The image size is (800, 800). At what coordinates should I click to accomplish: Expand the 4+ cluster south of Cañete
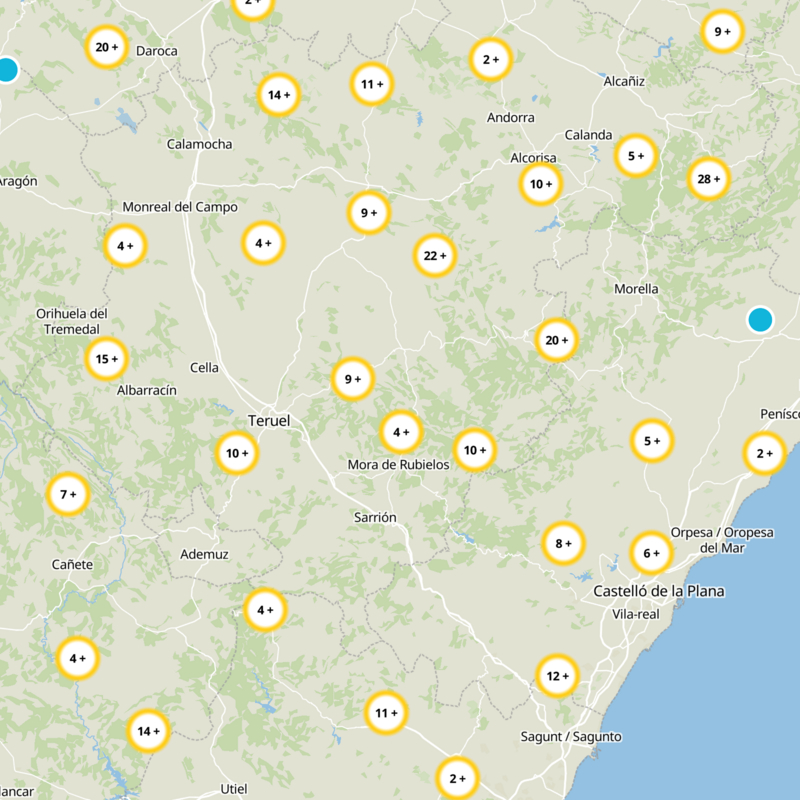click(x=77, y=658)
